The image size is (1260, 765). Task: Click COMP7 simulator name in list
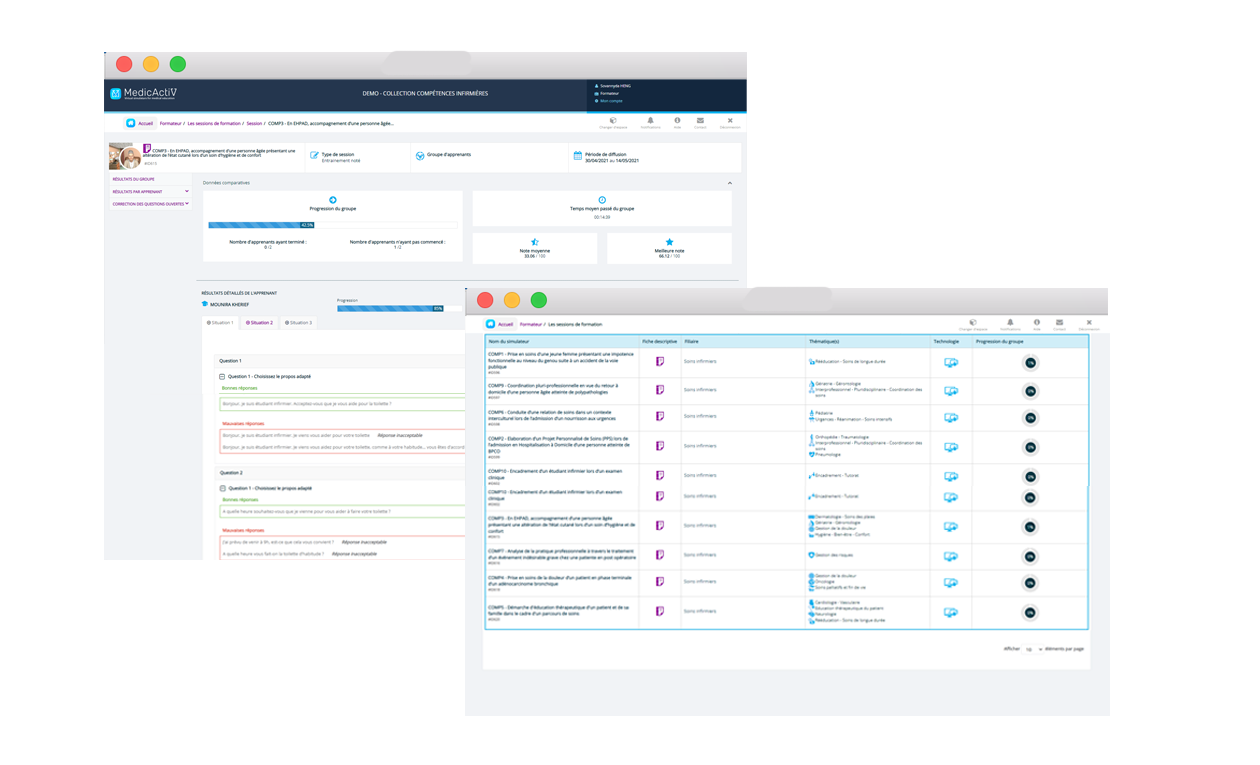[560, 552]
